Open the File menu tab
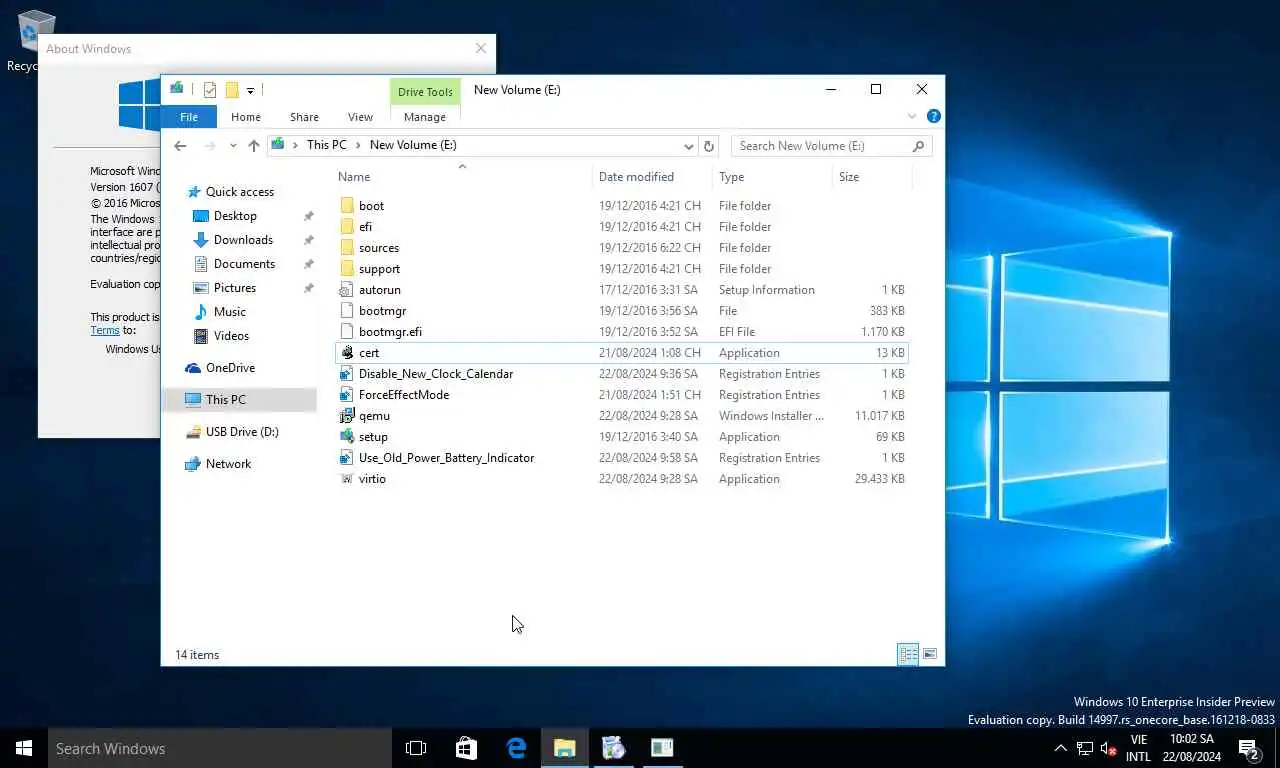Image resolution: width=1280 pixels, height=768 pixels. click(189, 117)
